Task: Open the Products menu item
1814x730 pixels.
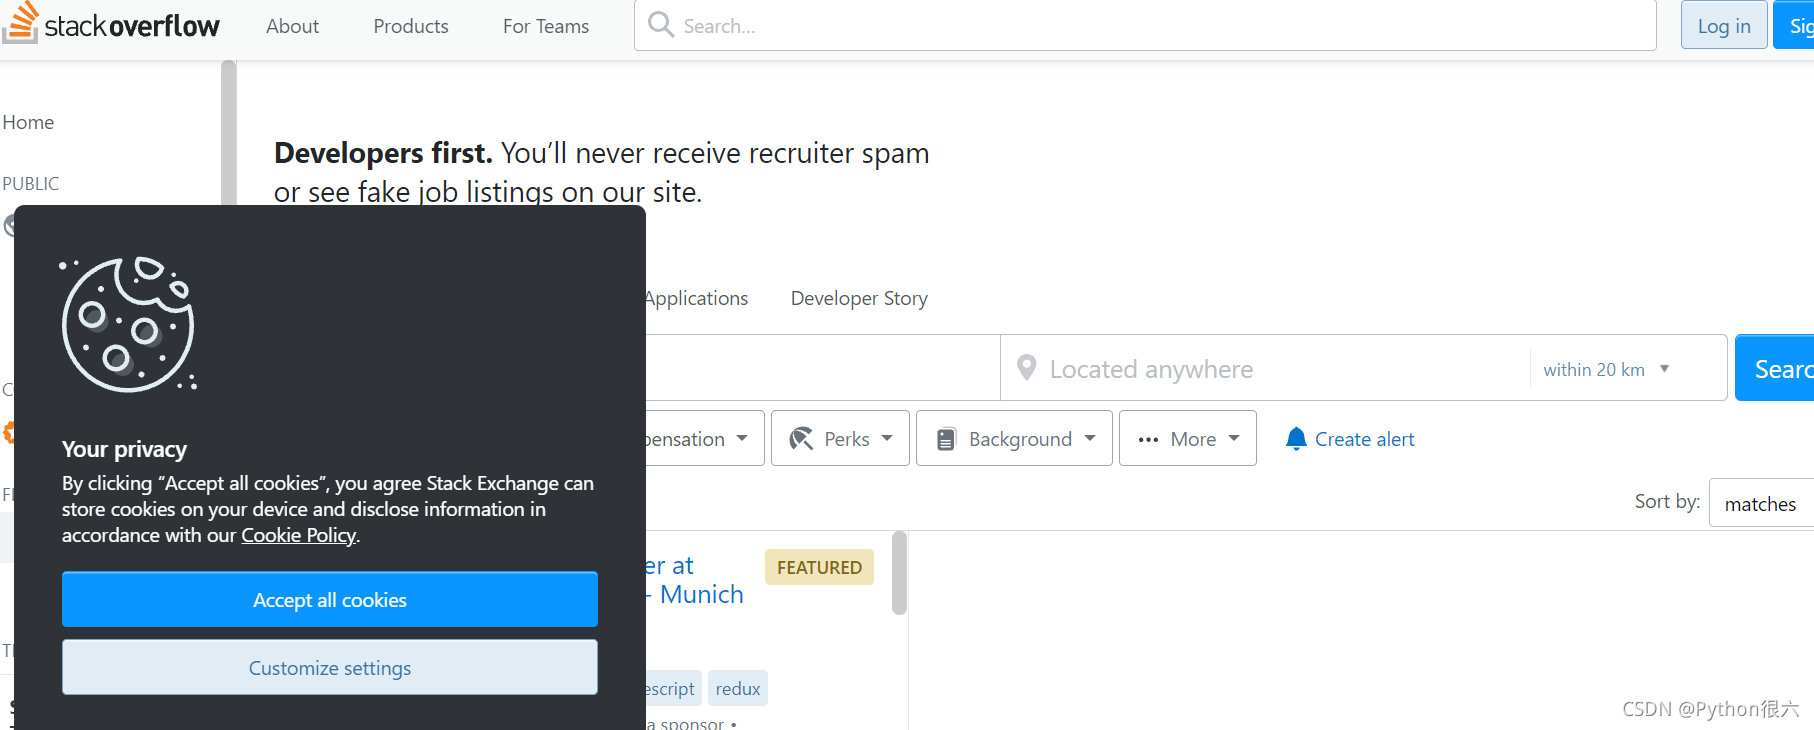Action: [411, 26]
